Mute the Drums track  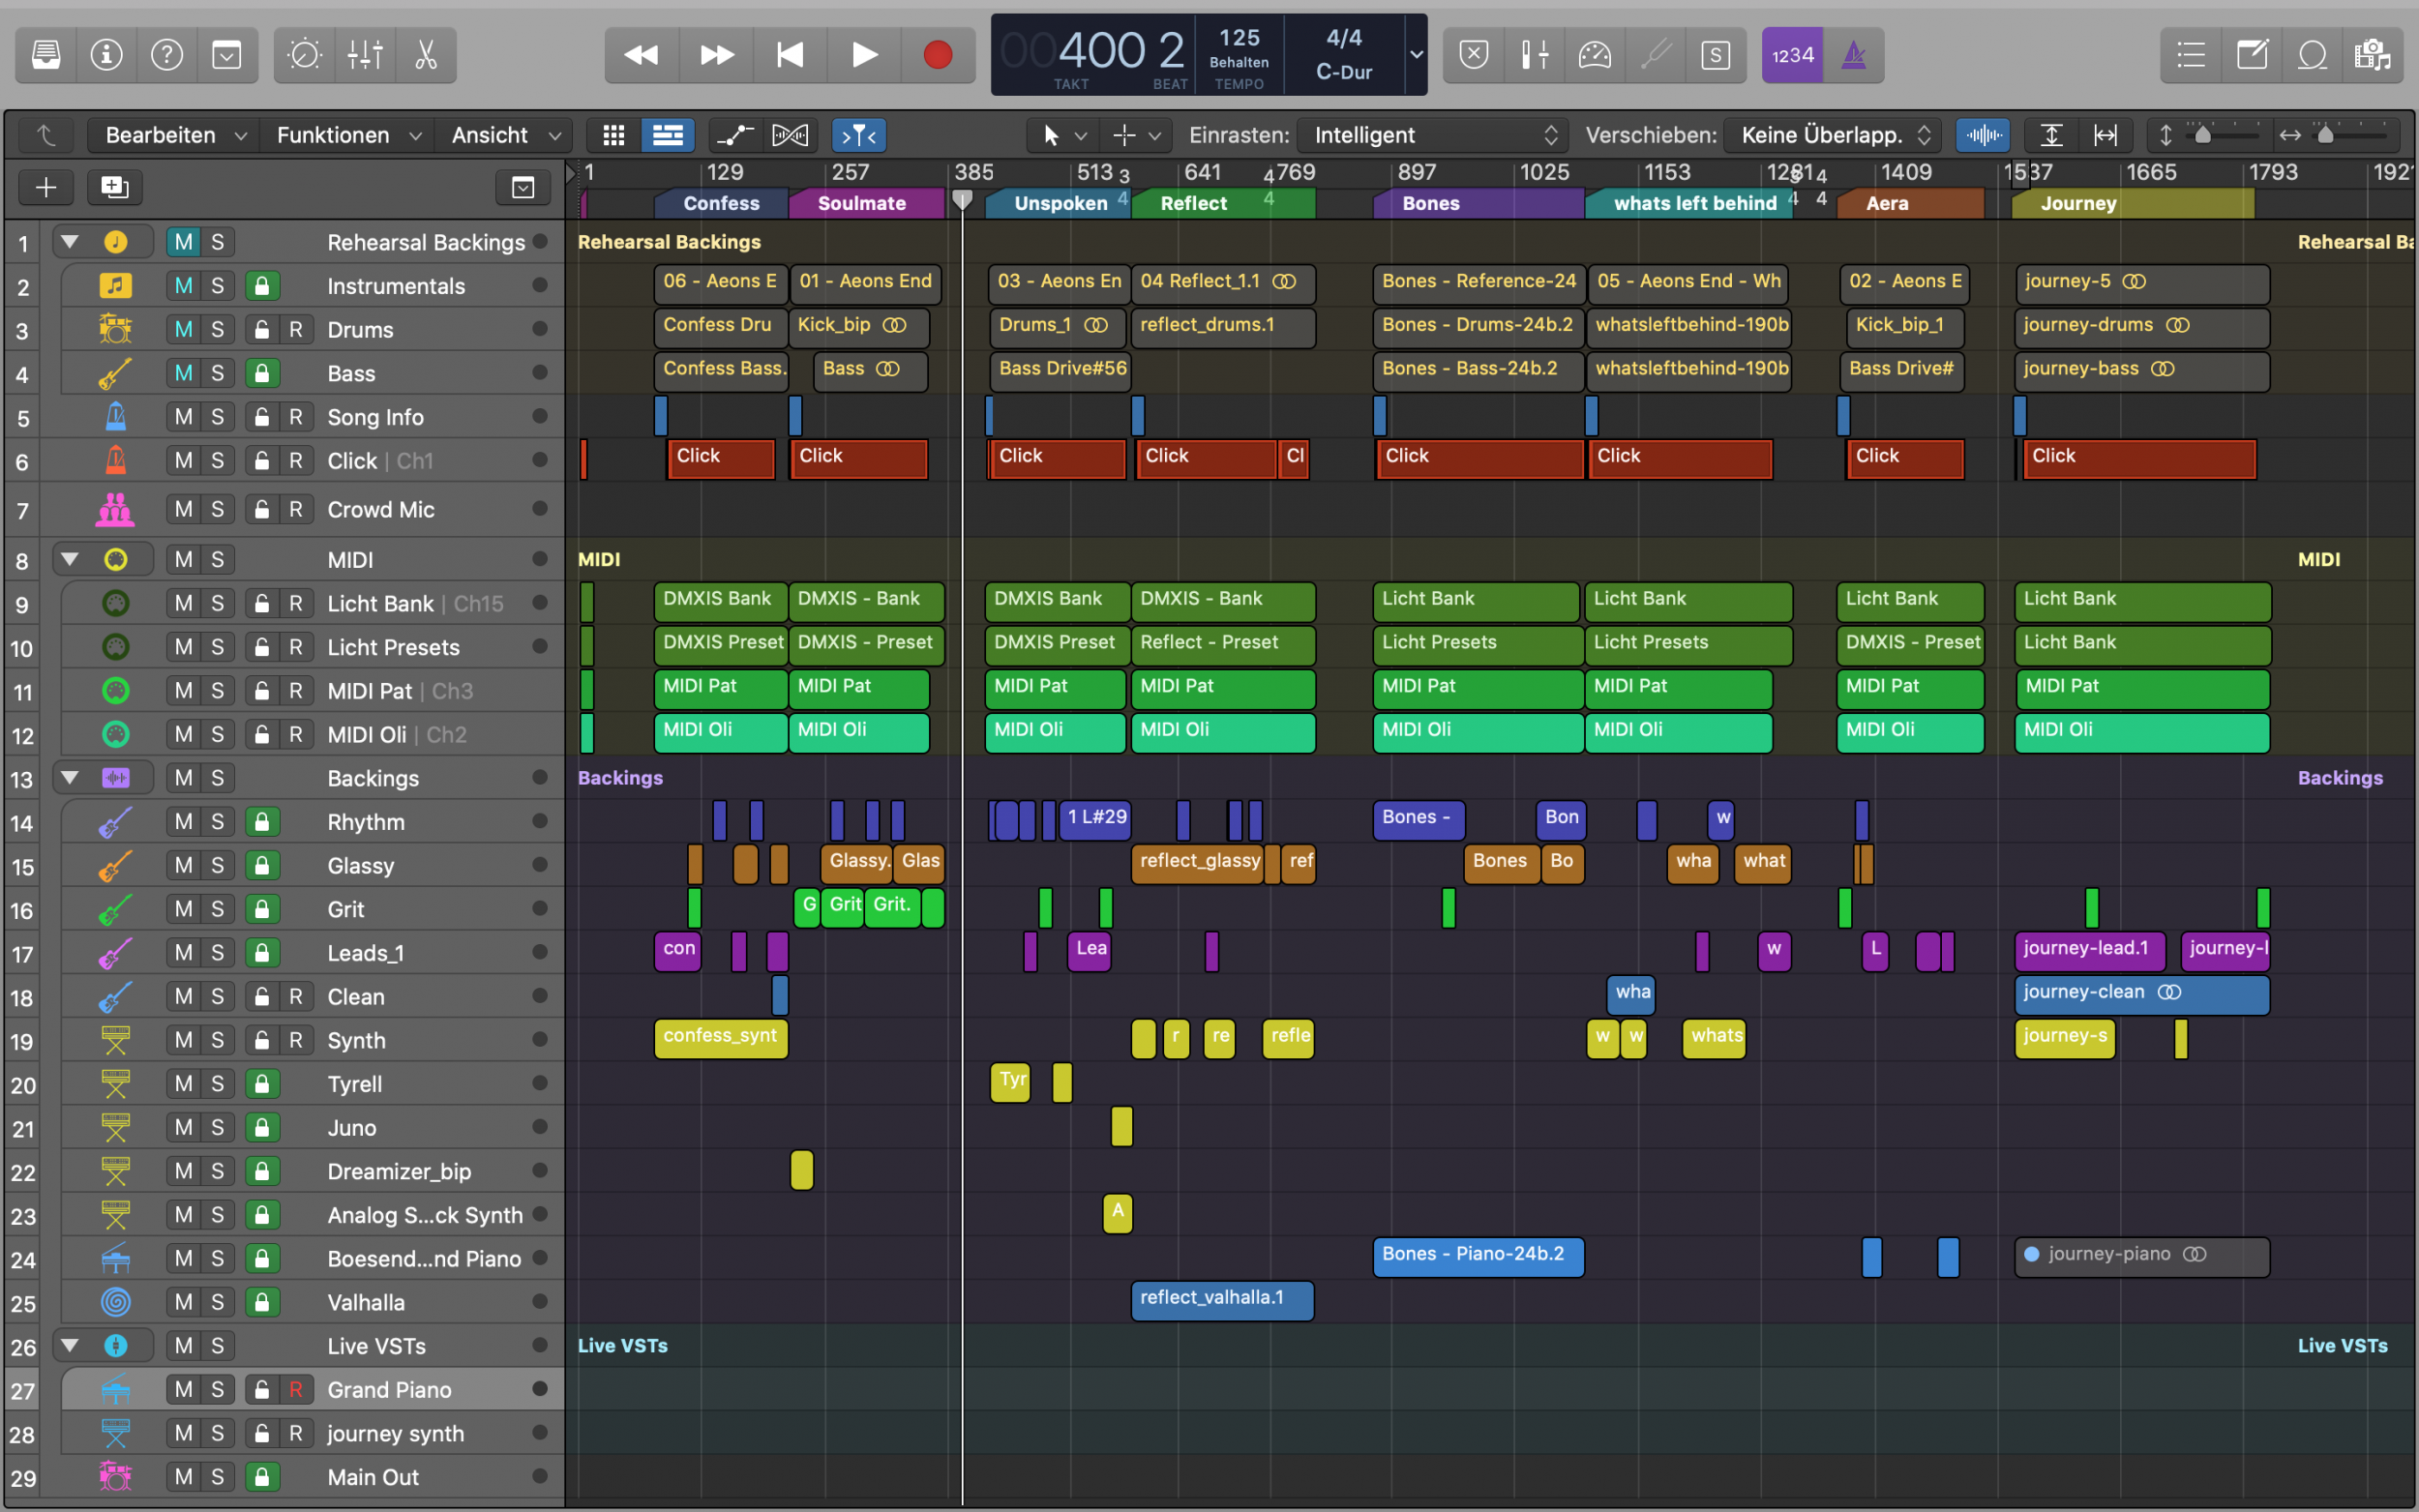pos(183,330)
